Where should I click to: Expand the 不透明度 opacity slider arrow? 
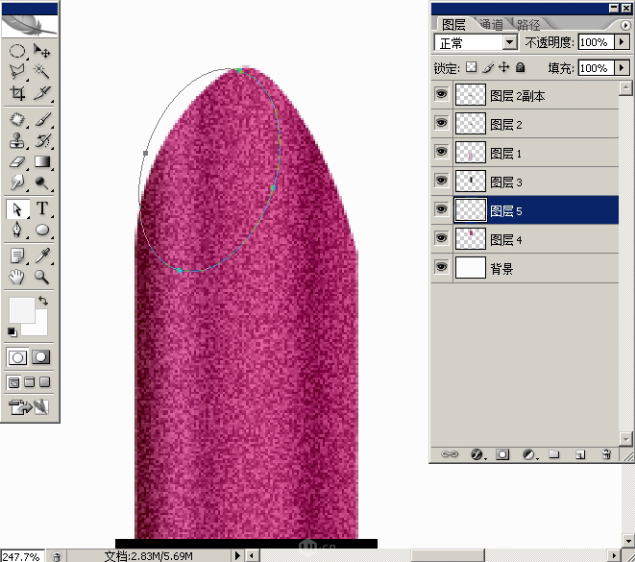pyautogui.click(x=622, y=43)
